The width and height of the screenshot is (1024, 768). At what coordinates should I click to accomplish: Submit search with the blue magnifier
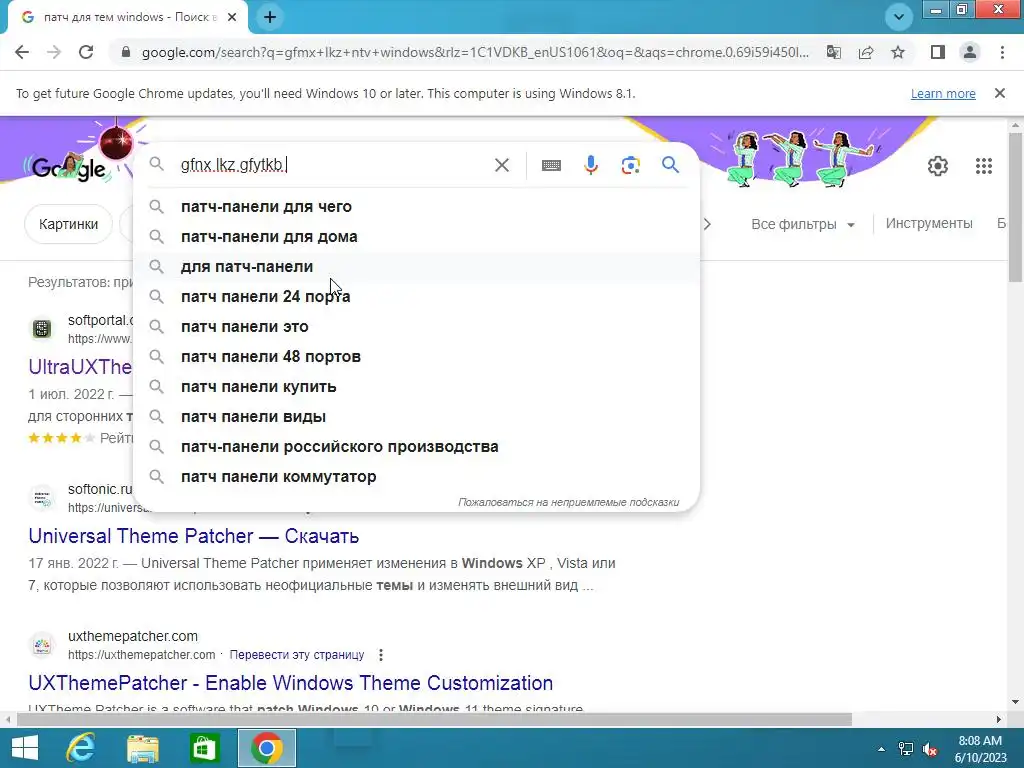coord(671,165)
